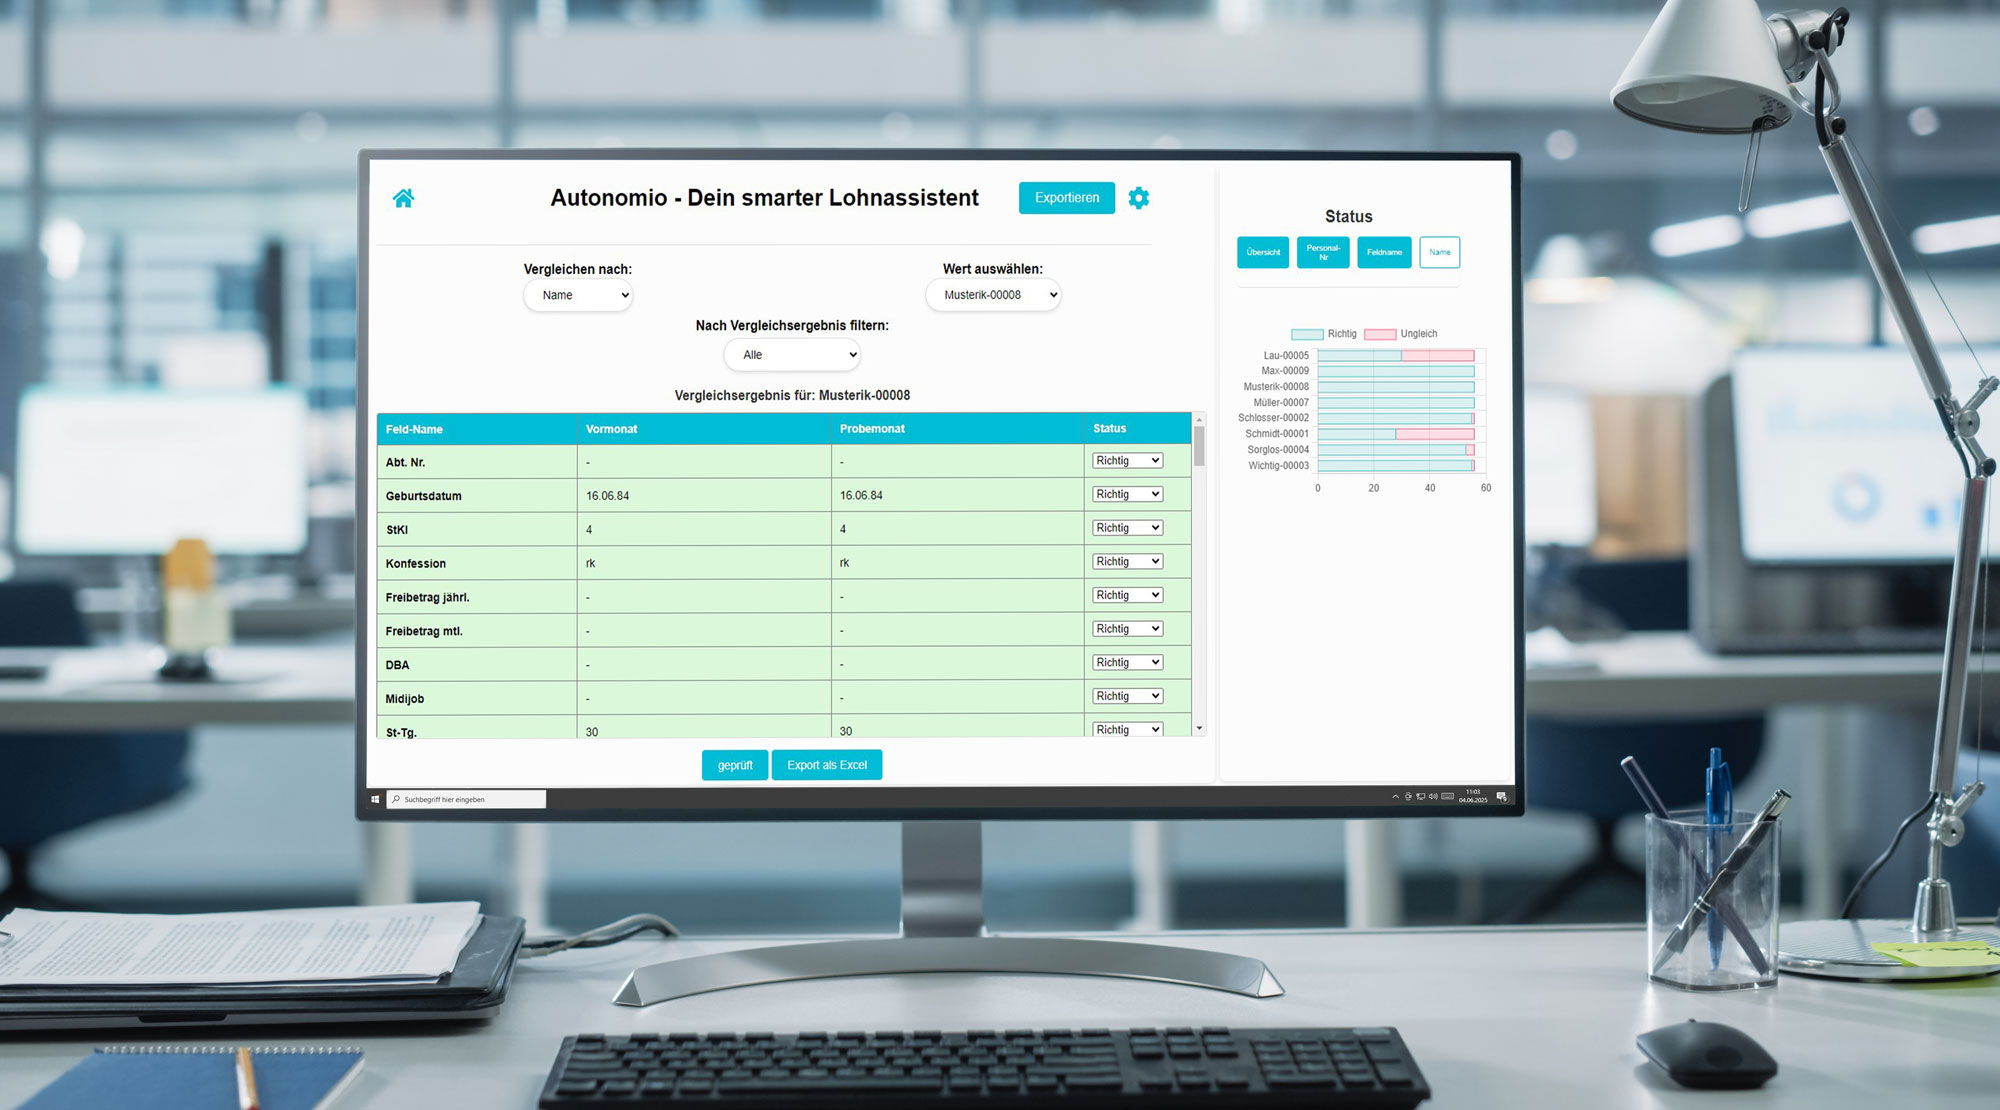Open the taskbar notification center icon
The height and width of the screenshot is (1110, 2000).
[x=1501, y=796]
